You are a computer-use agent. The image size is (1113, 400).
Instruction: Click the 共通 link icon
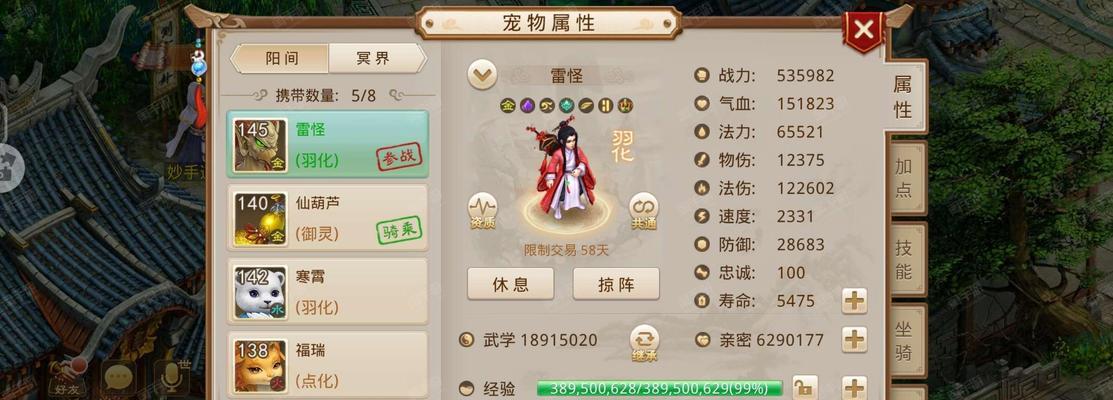pos(644,211)
